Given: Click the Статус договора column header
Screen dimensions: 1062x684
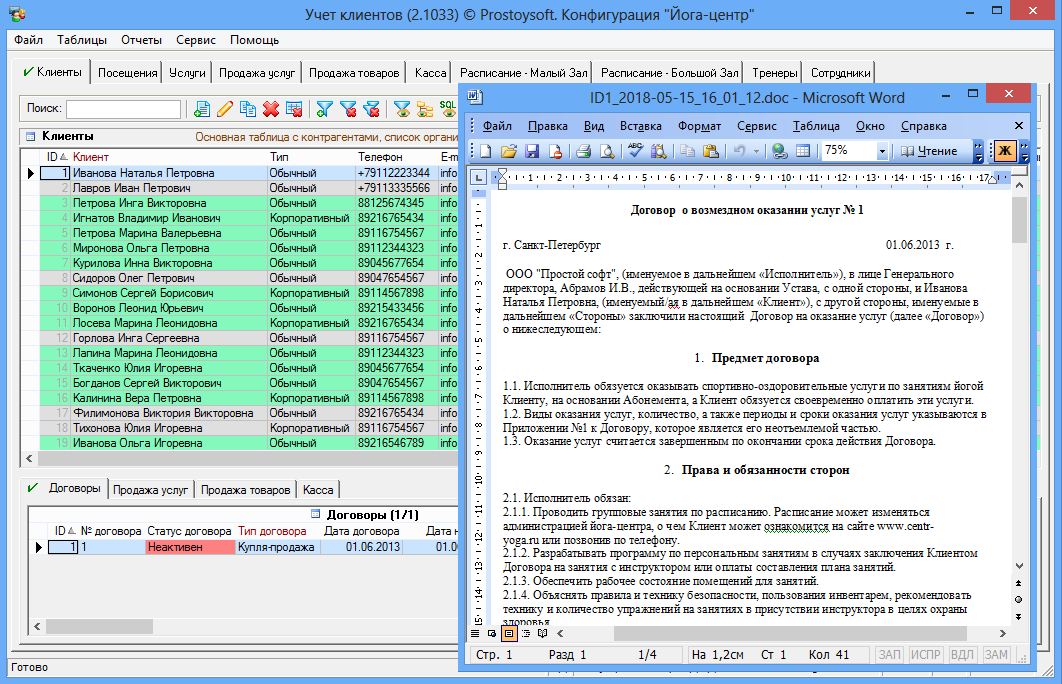Looking at the screenshot, I should point(190,531).
